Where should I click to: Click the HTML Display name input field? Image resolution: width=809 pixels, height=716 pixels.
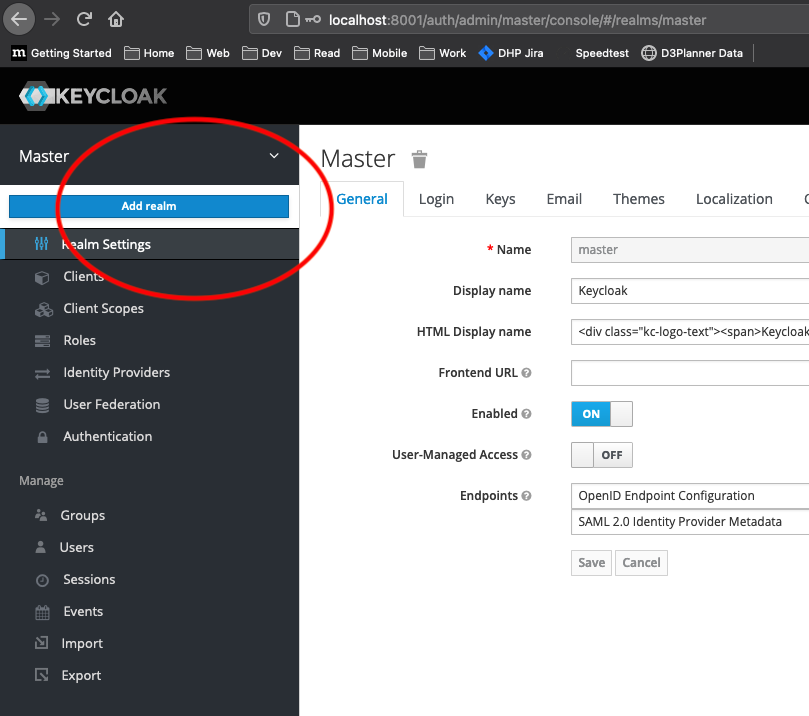(x=690, y=332)
